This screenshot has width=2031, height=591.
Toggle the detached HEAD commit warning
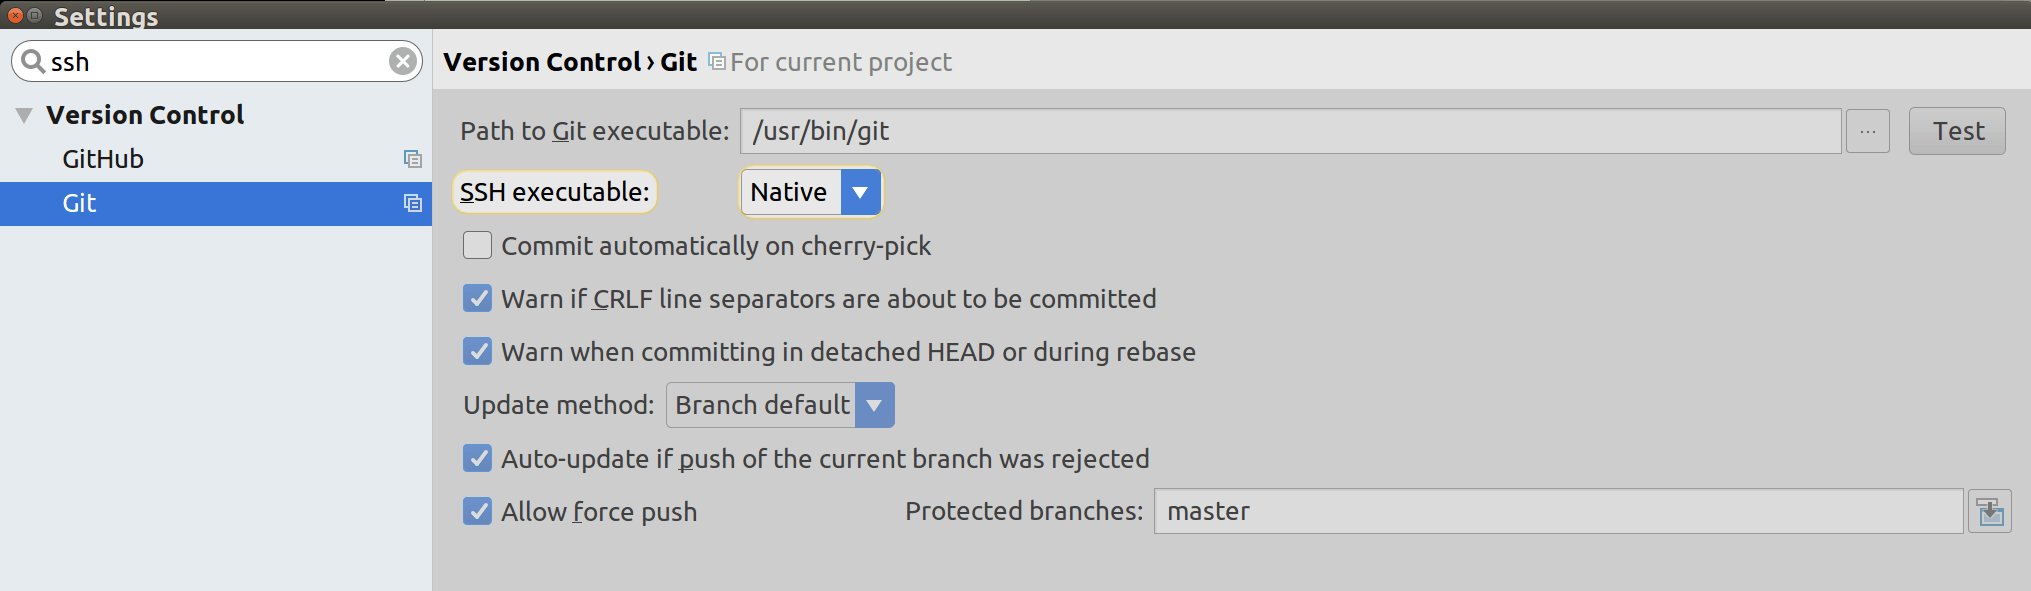point(478,352)
